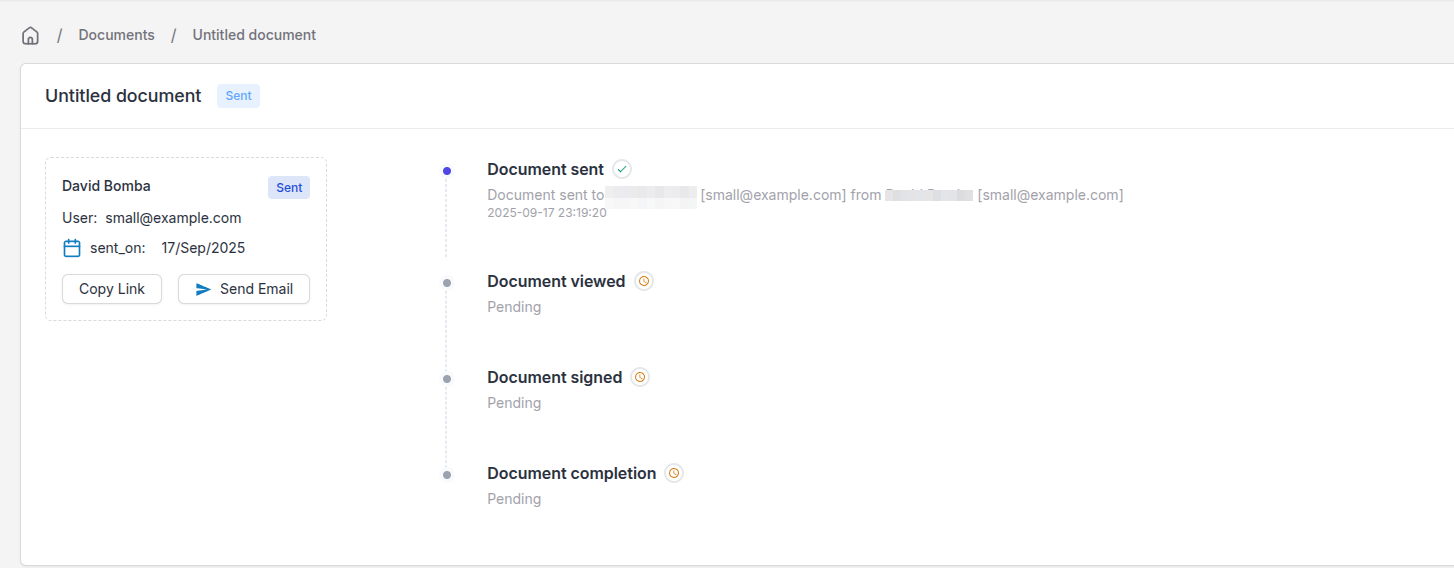The height and width of the screenshot is (568, 1454).
Task: Click the clock icon beside Document viewed
Action: click(644, 281)
